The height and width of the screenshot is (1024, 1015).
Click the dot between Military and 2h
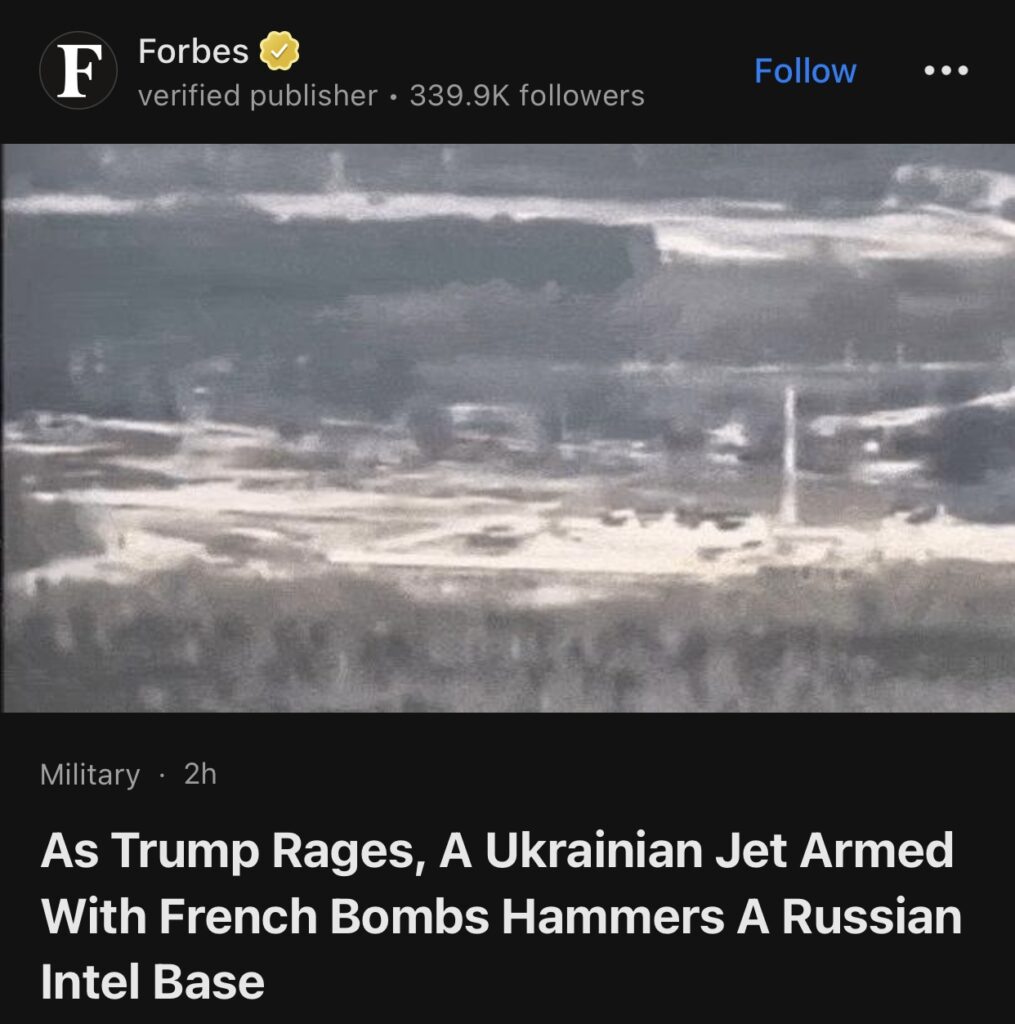click(162, 775)
